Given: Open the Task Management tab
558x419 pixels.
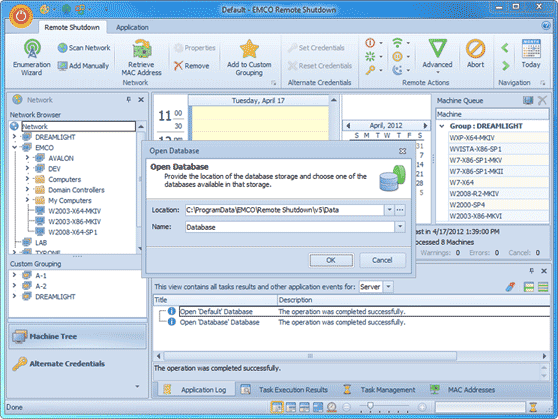Looking at the screenshot, I should [x=380, y=389].
